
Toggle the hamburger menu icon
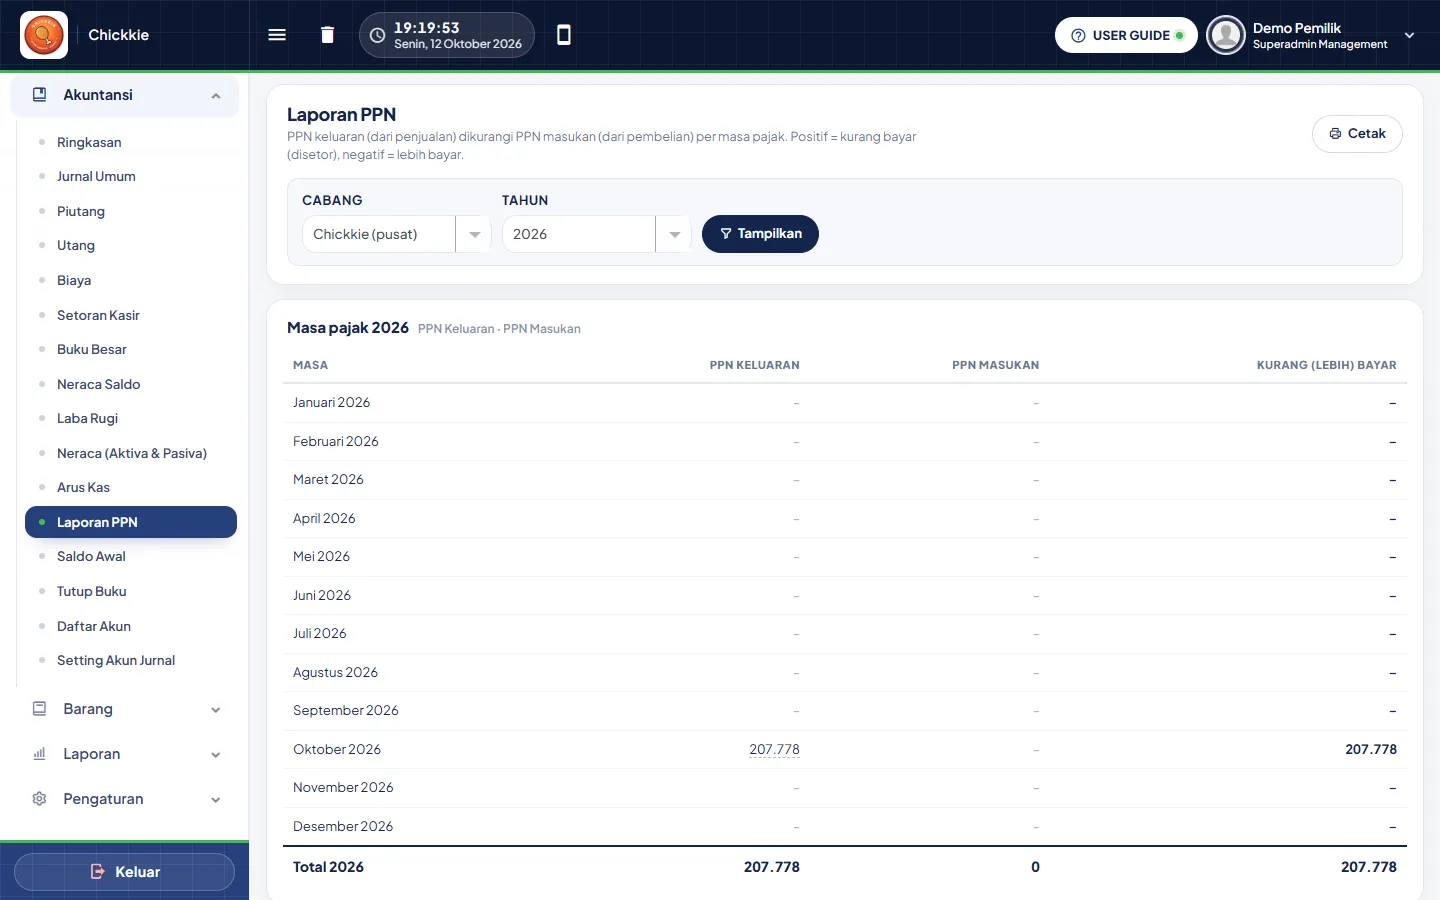(277, 35)
